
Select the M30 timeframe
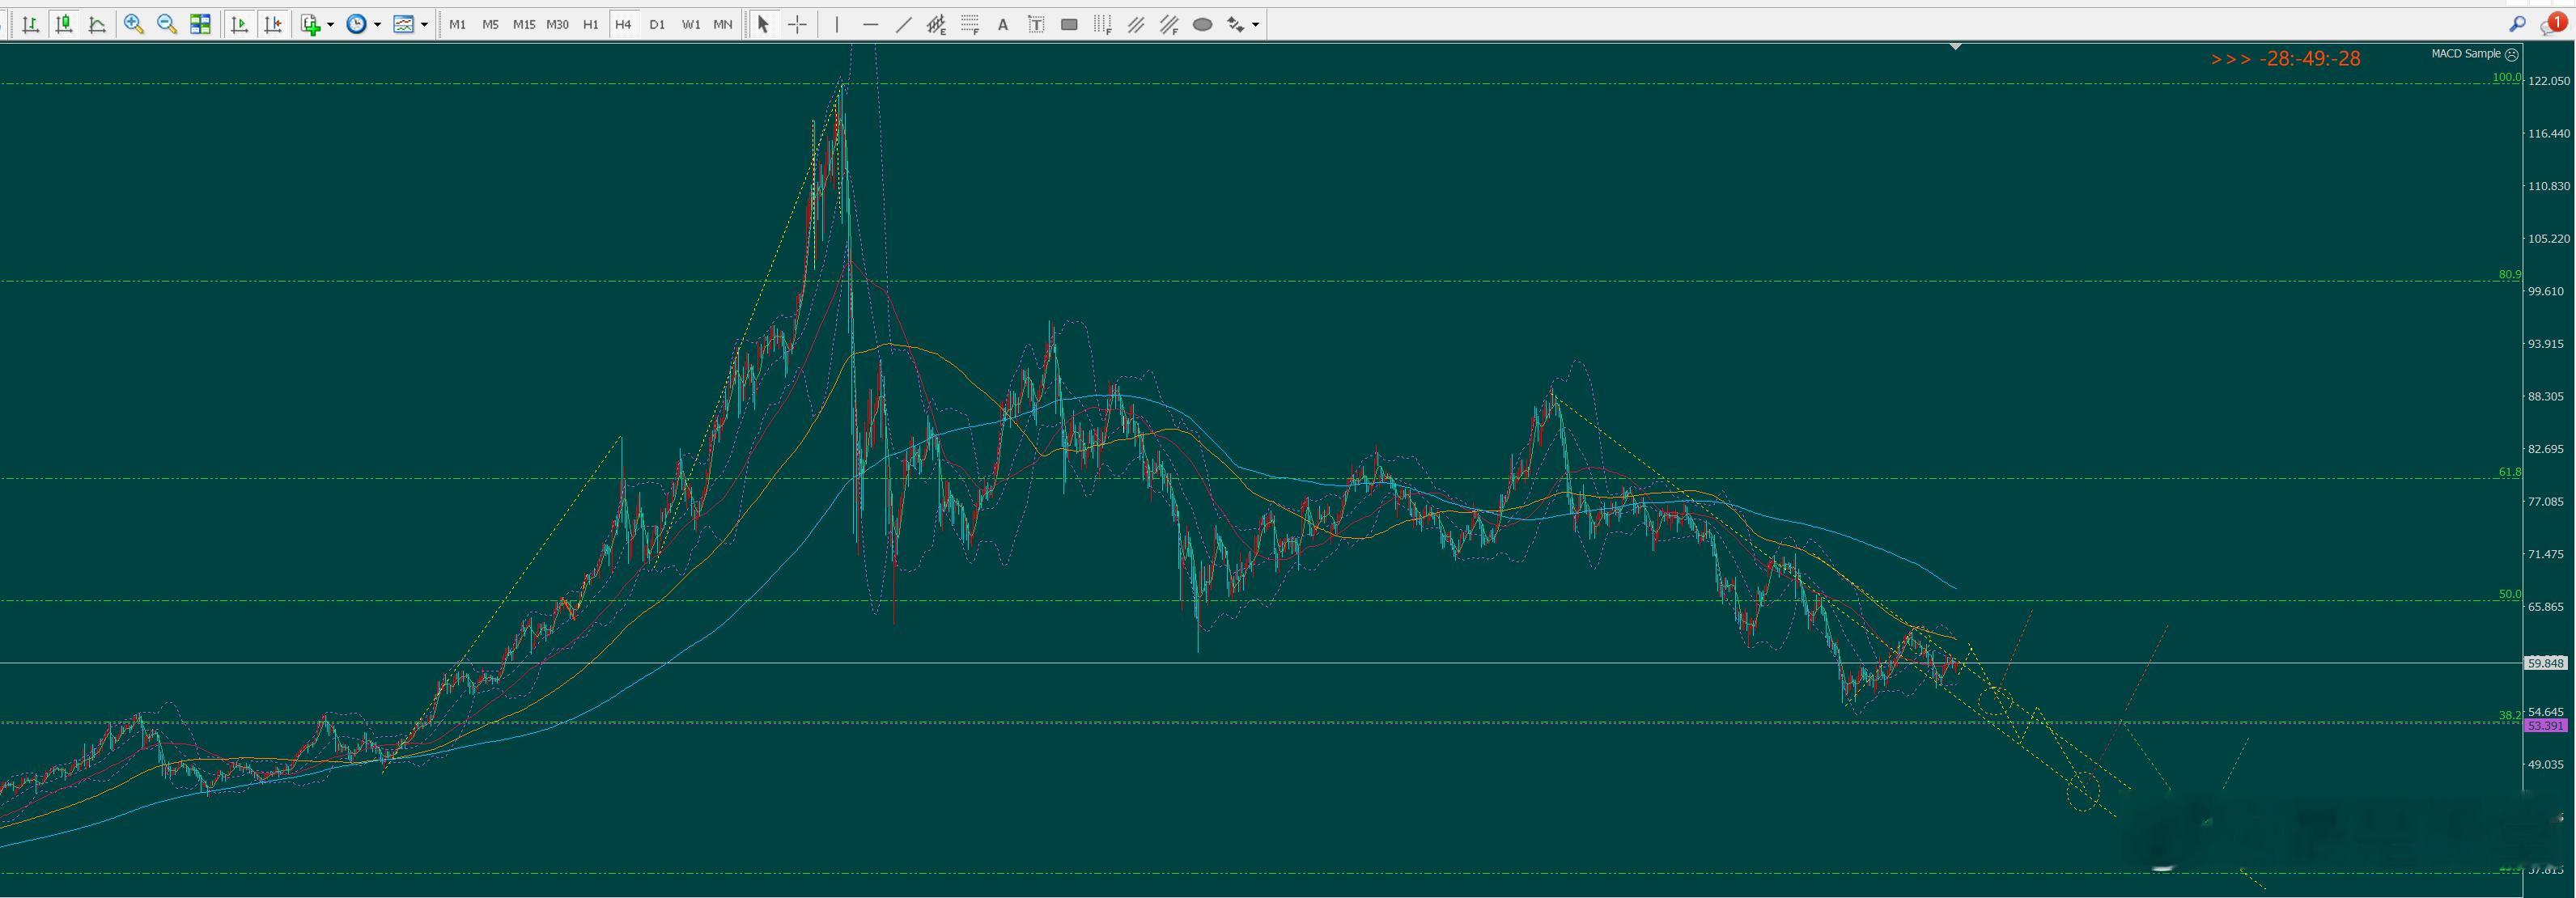(557, 24)
